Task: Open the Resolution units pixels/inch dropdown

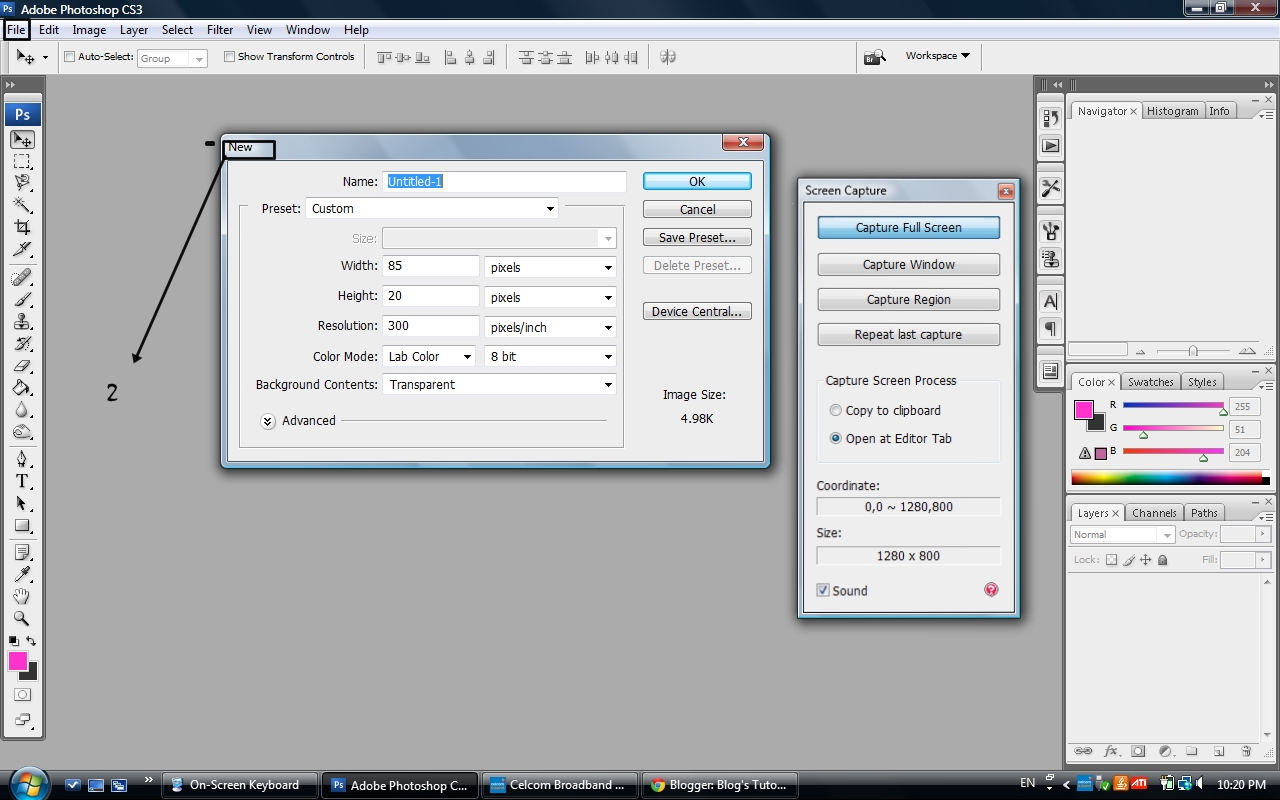Action: pyautogui.click(x=550, y=327)
